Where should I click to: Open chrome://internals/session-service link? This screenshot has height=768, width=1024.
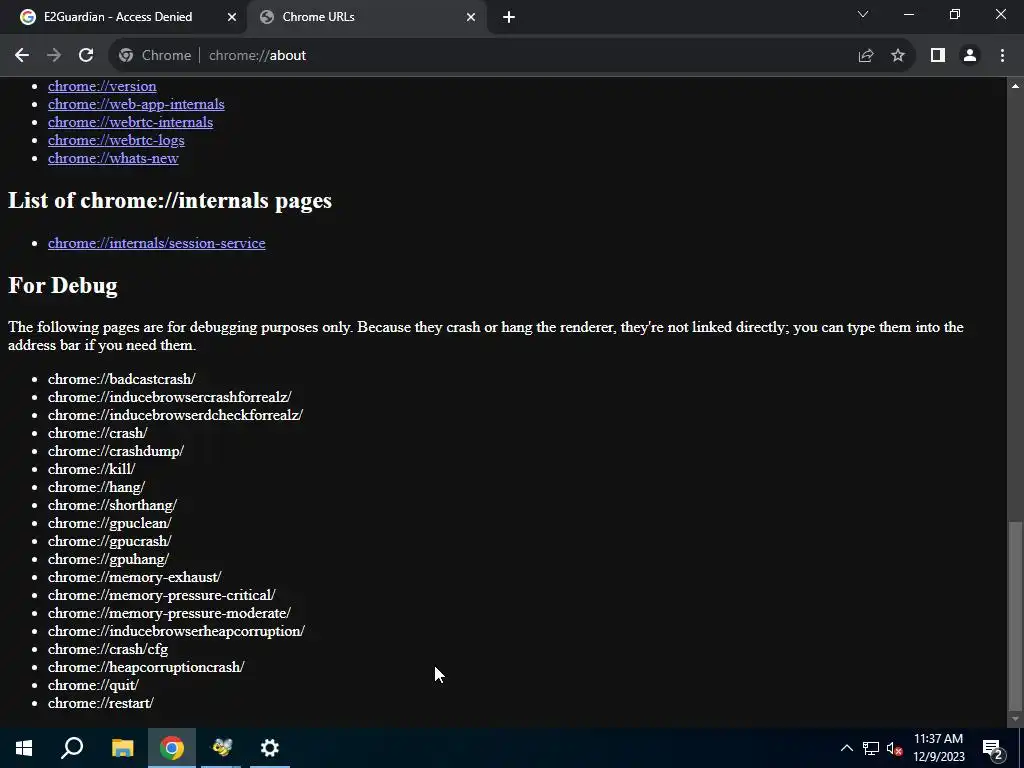pos(157,243)
